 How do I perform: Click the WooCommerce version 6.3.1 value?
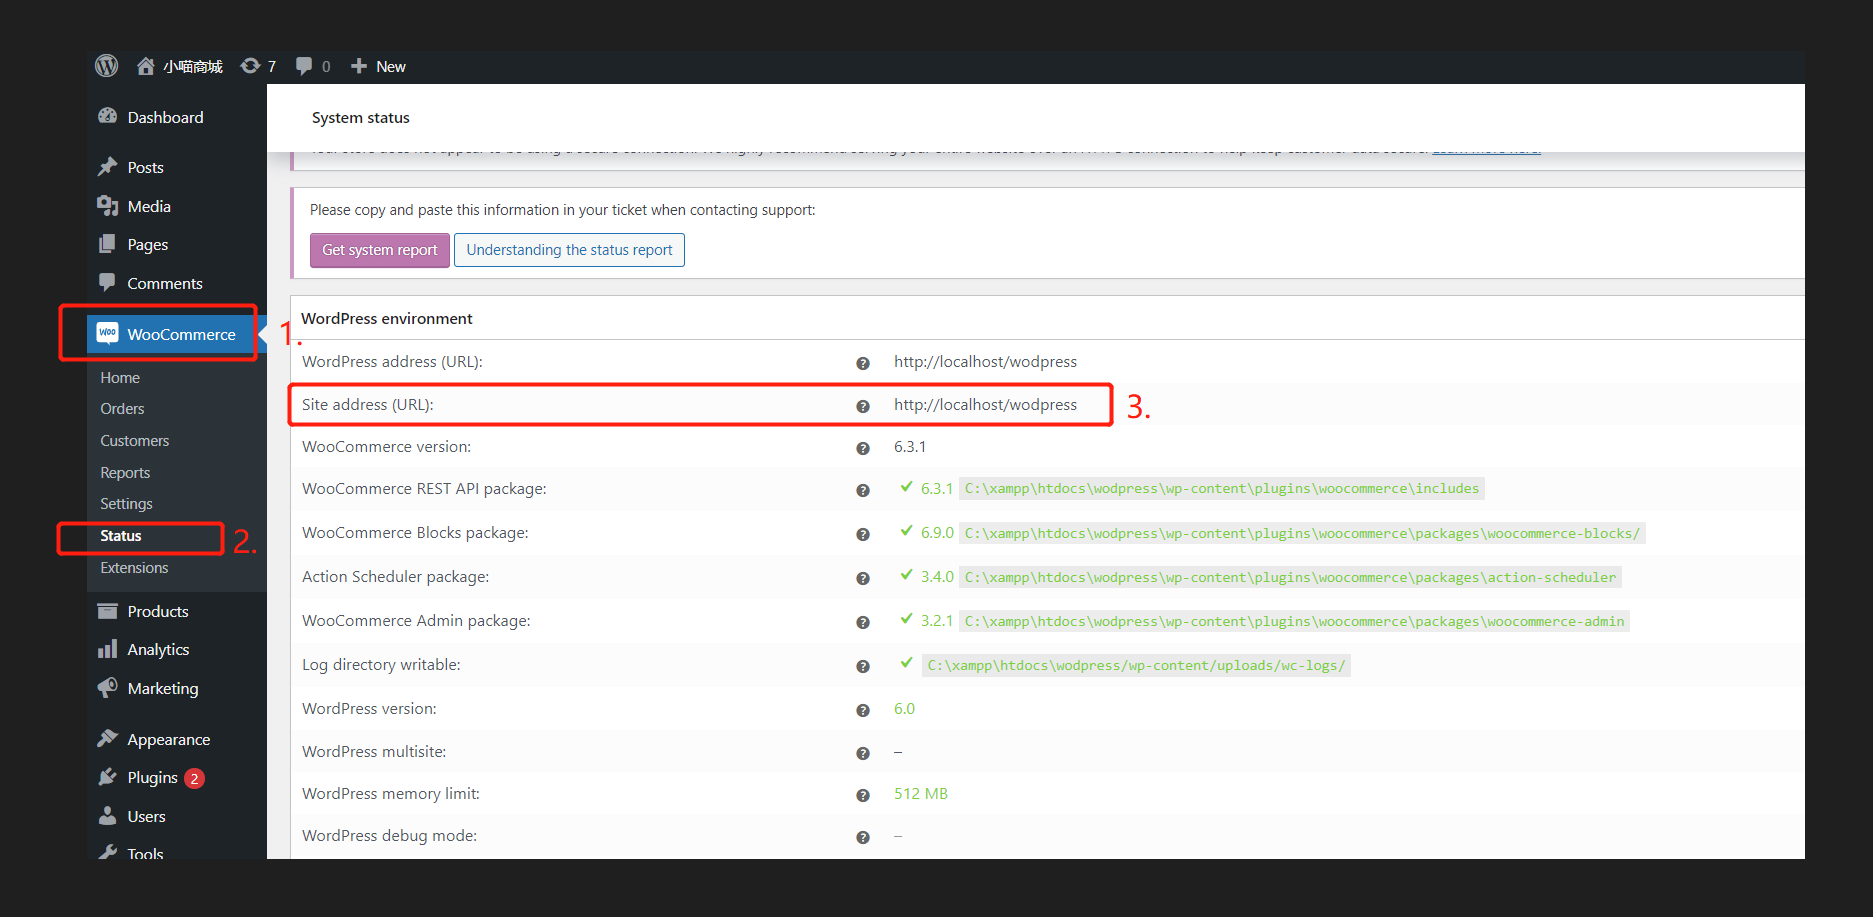pos(910,446)
